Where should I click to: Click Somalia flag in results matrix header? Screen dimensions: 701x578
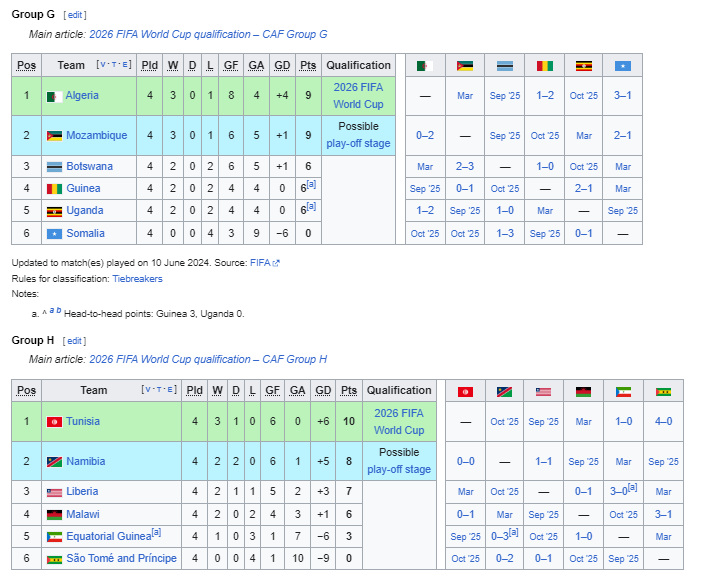pos(622,66)
